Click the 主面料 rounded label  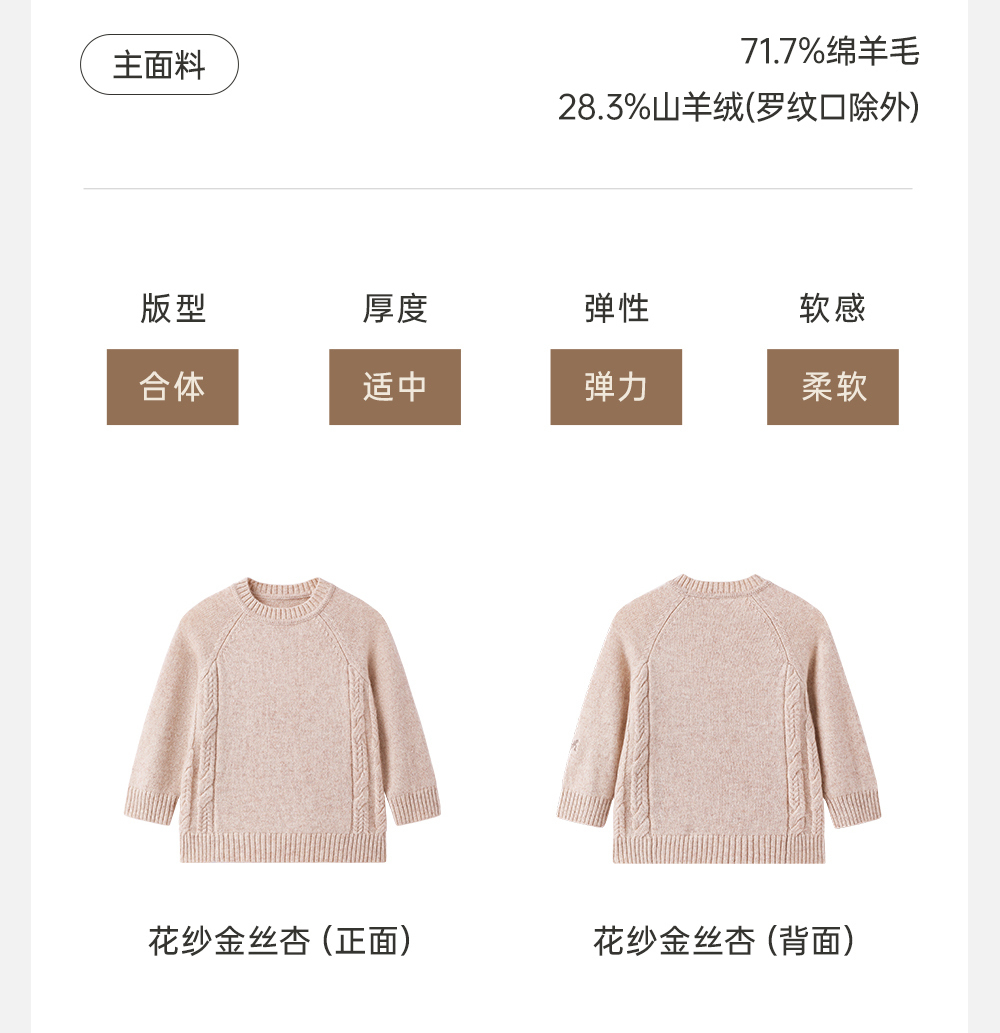point(159,65)
